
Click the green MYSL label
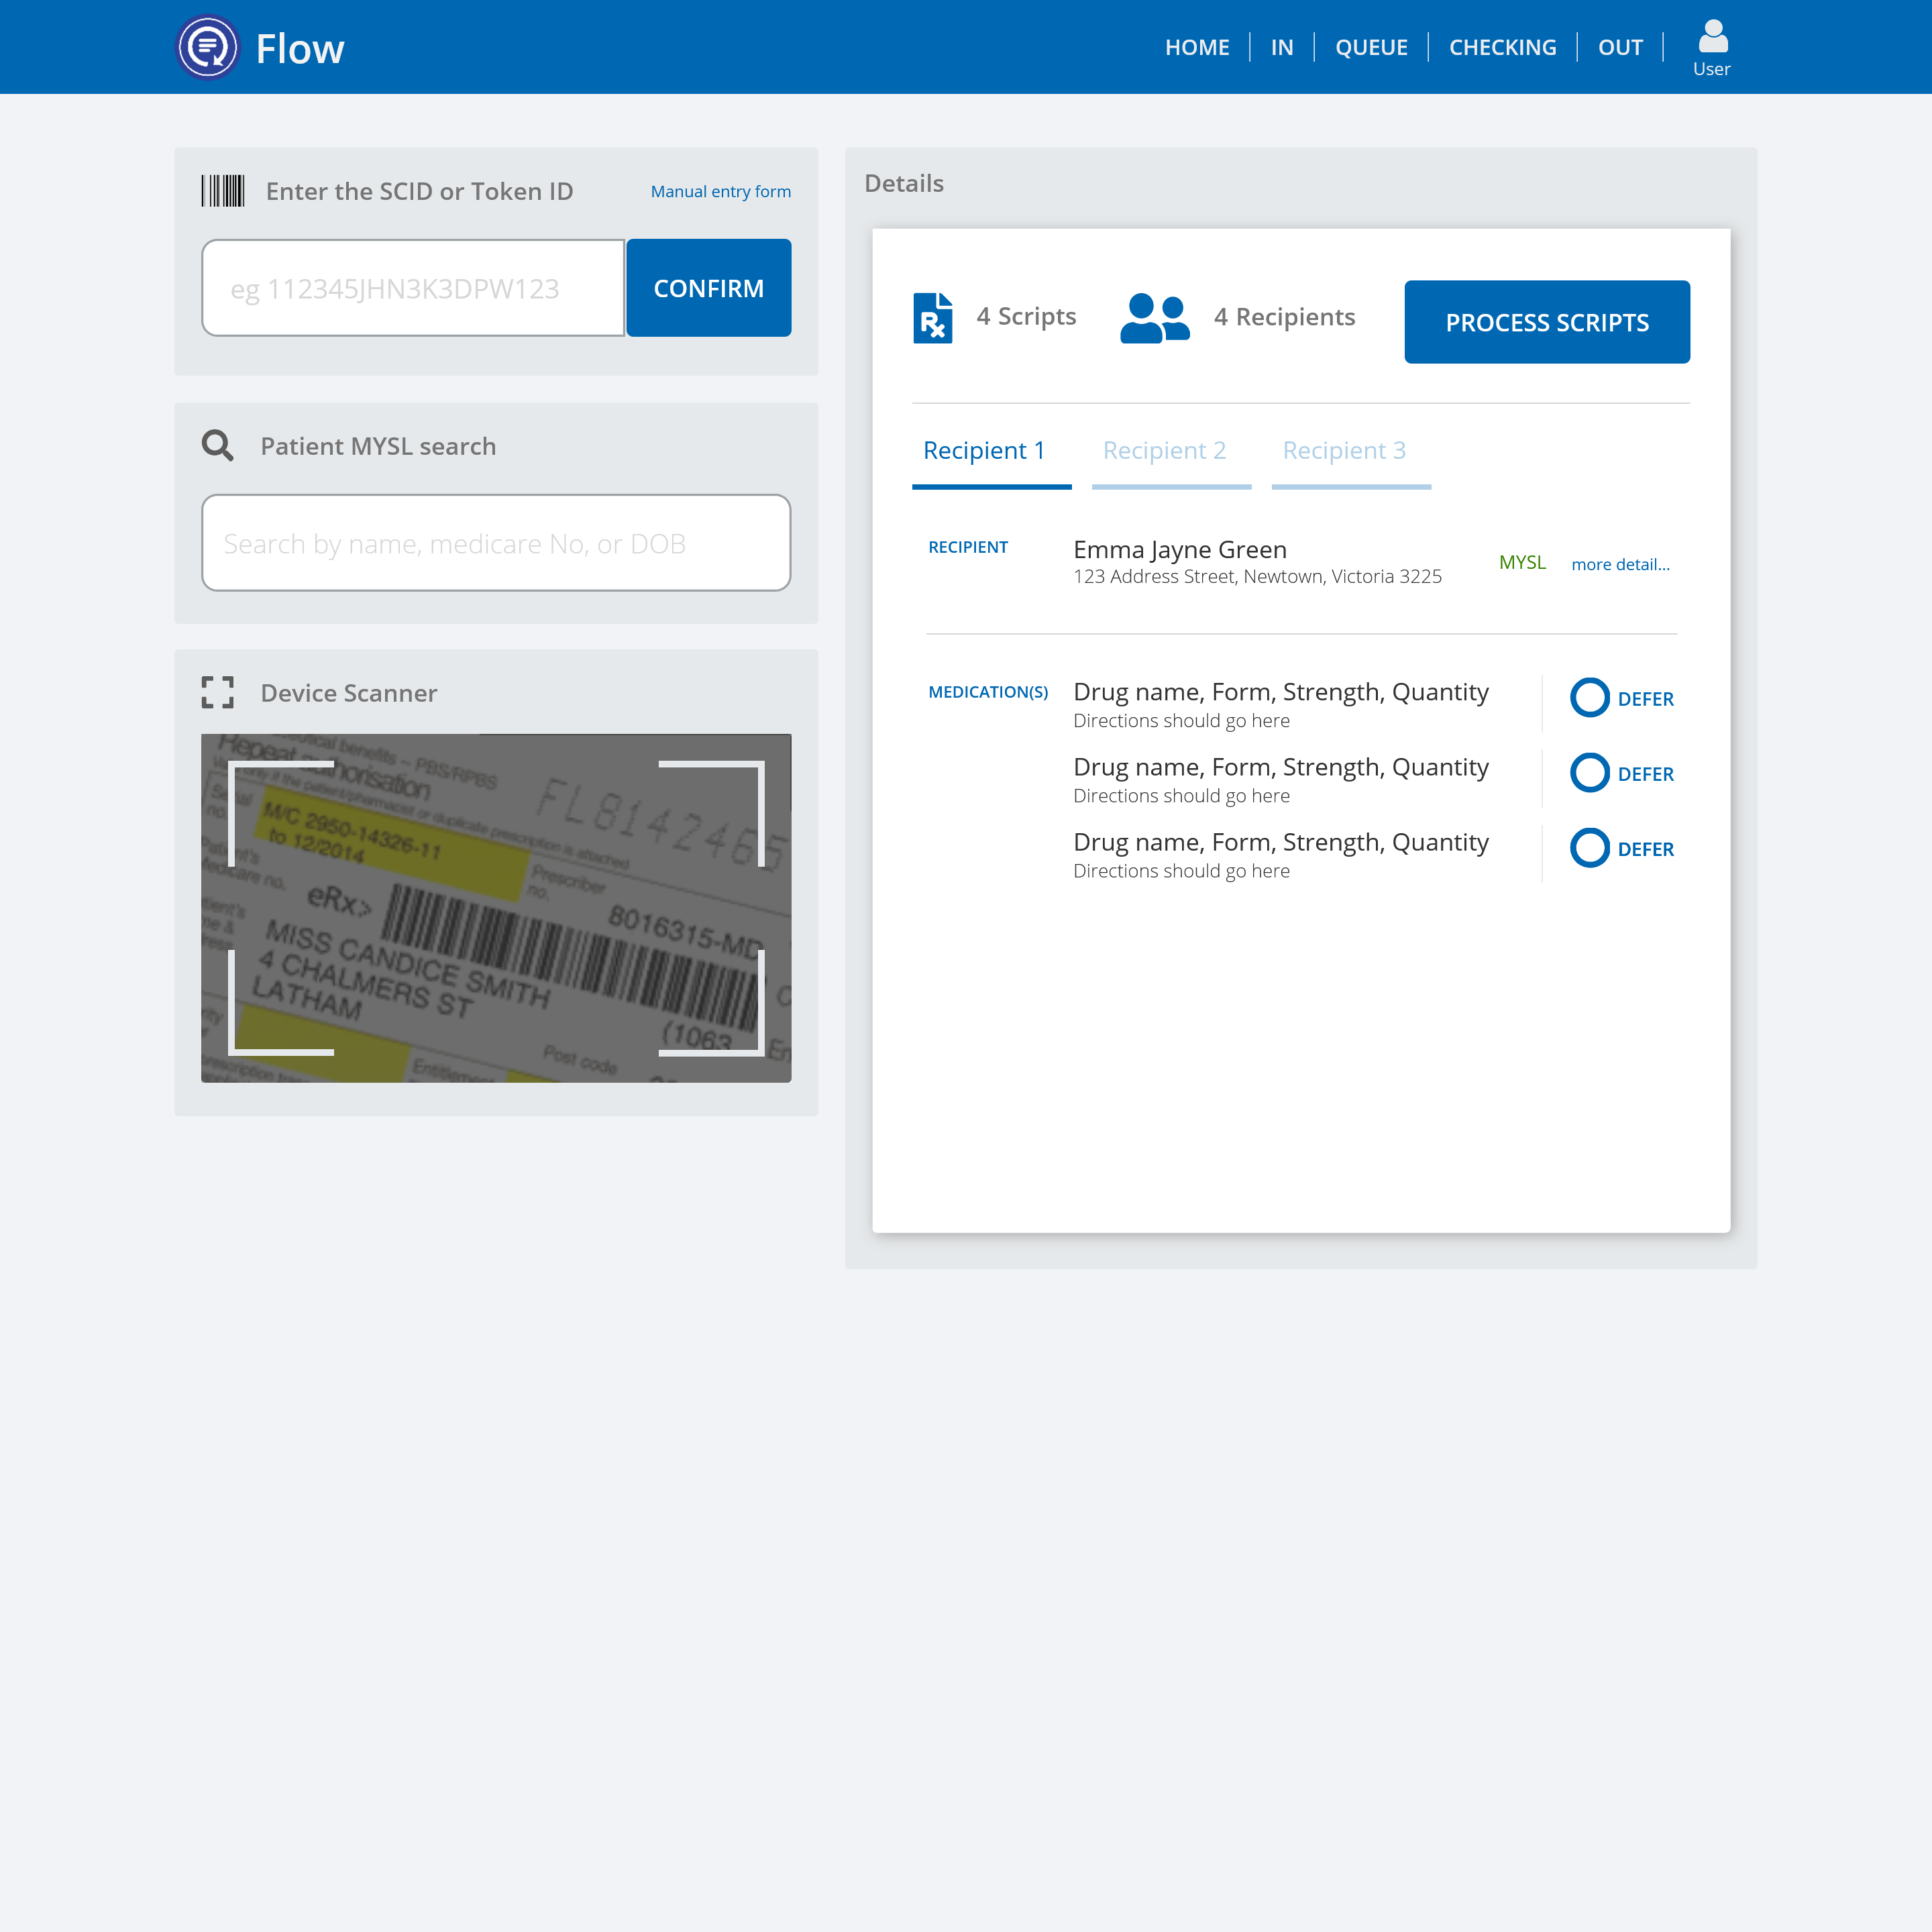tap(1522, 563)
